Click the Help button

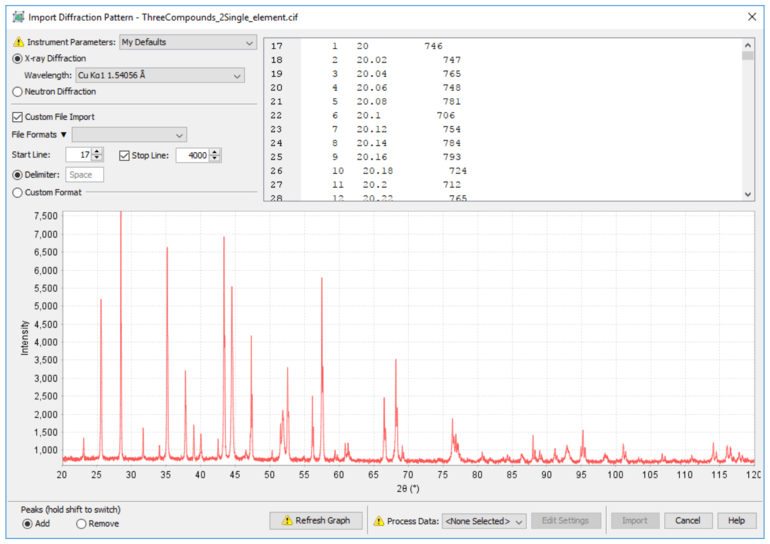click(x=736, y=521)
